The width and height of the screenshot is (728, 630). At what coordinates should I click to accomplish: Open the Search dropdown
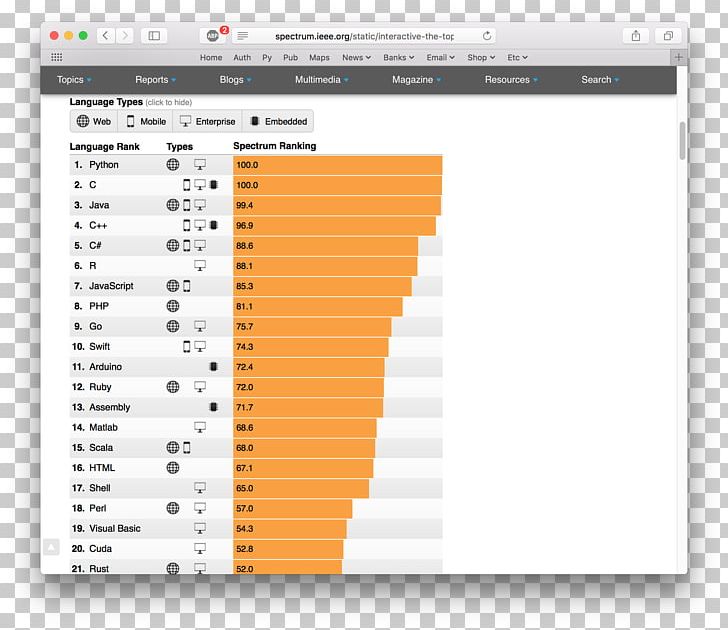coord(600,80)
